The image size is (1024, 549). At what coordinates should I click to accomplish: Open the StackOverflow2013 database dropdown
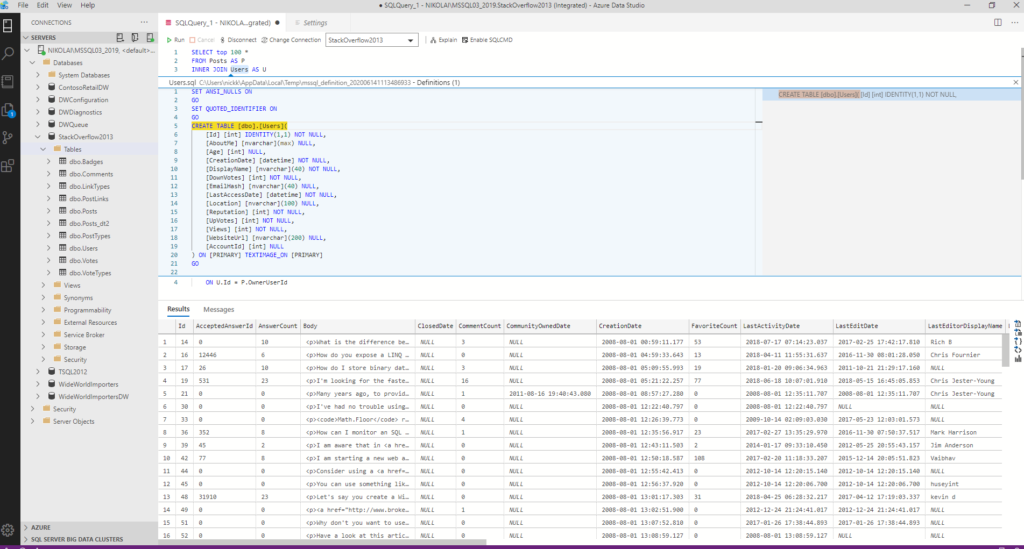pyautogui.click(x=372, y=40)
